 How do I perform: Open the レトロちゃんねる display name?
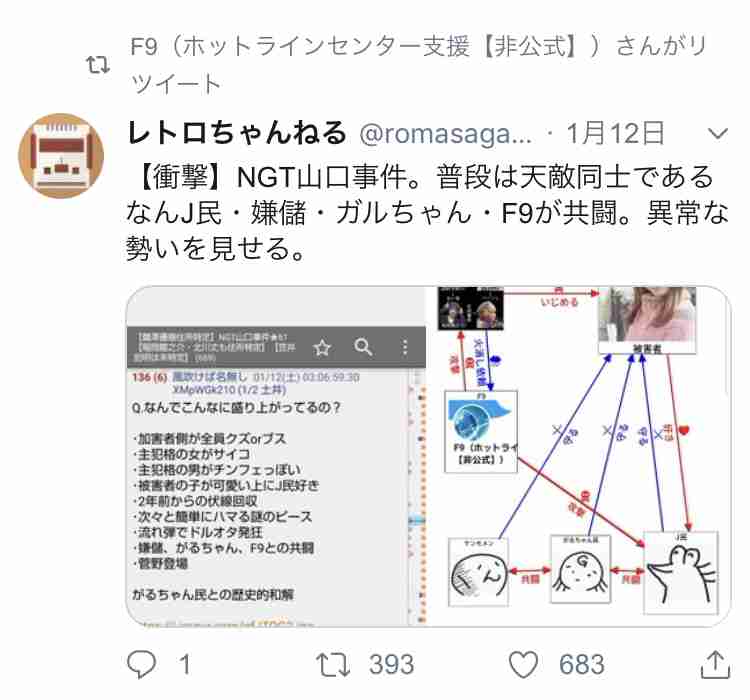click(x=237, y=133)
